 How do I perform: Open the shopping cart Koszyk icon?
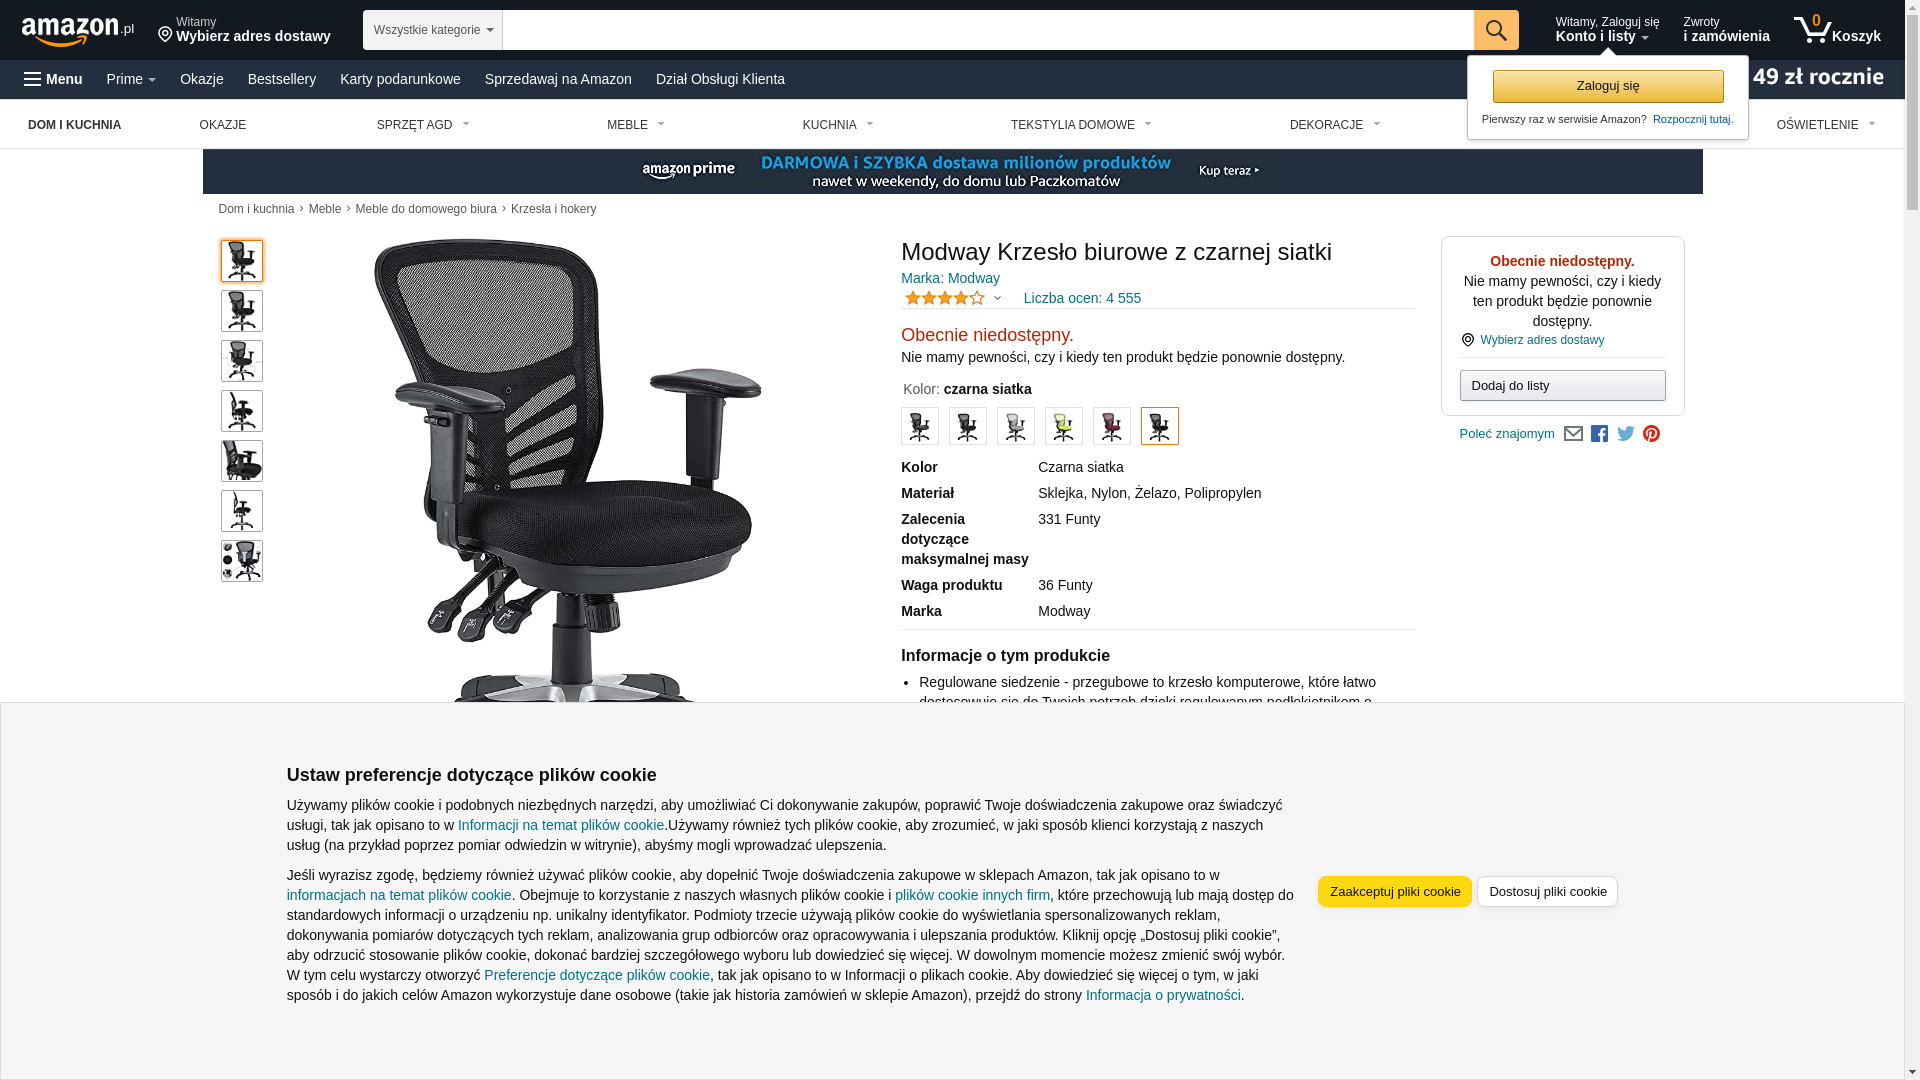click(x=1836, y=30)
